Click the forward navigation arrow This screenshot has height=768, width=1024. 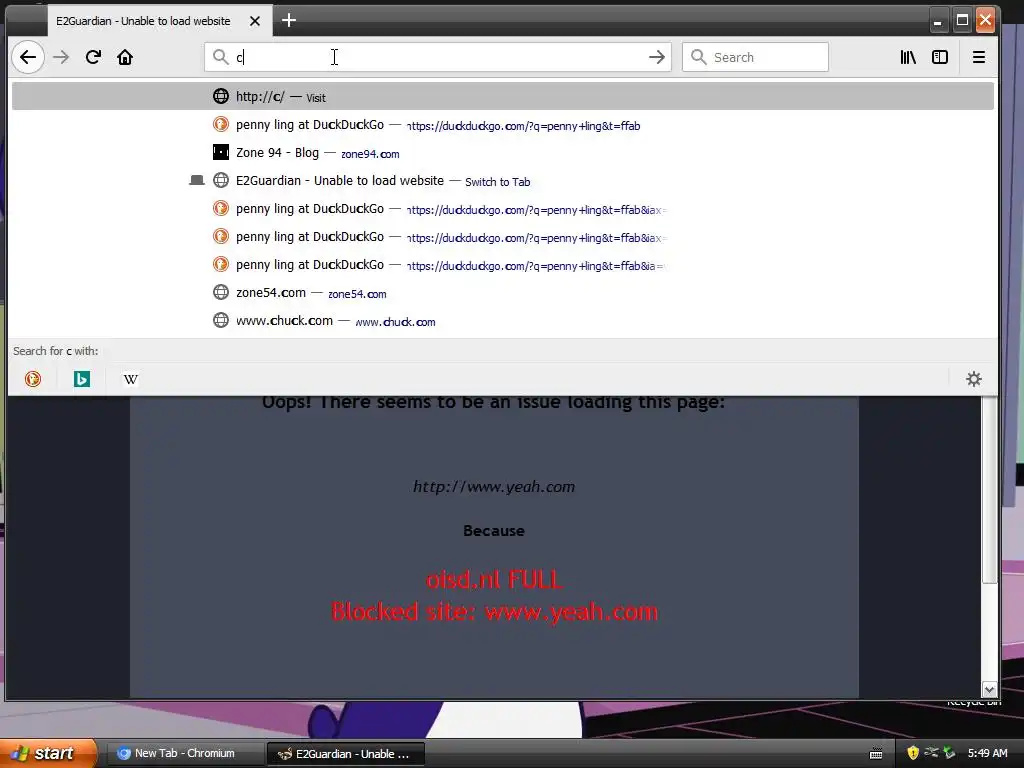tap(61, 57)
